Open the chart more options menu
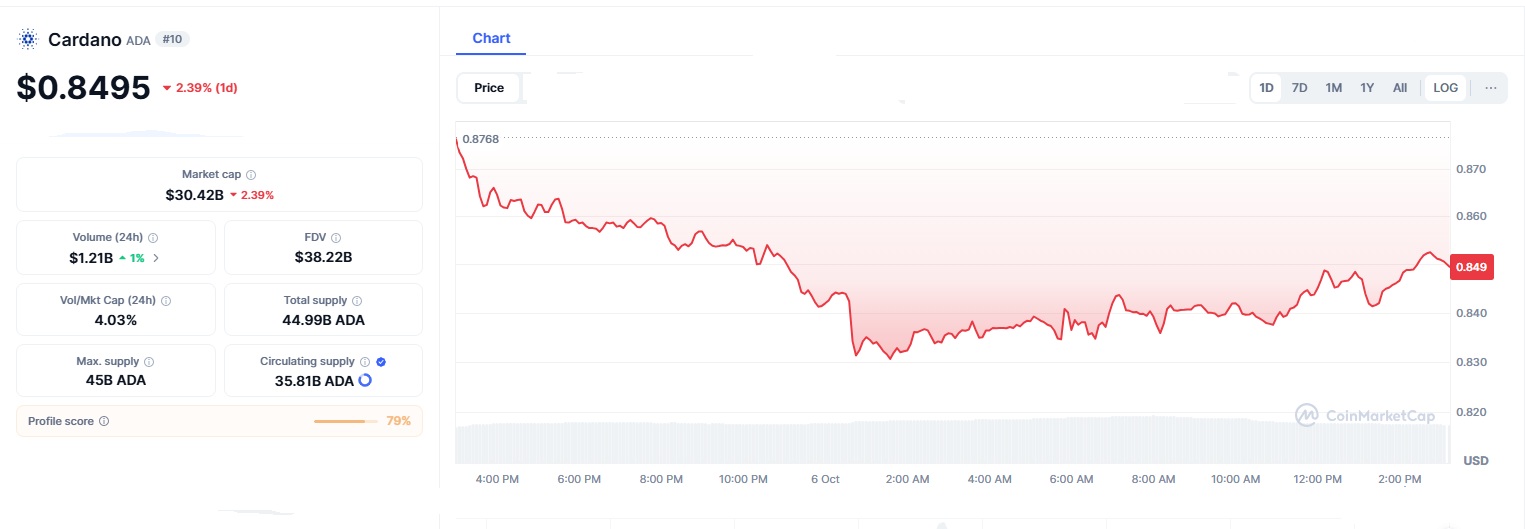The width and height of the screenshot is (1525, 529). tap(1491, 88)
